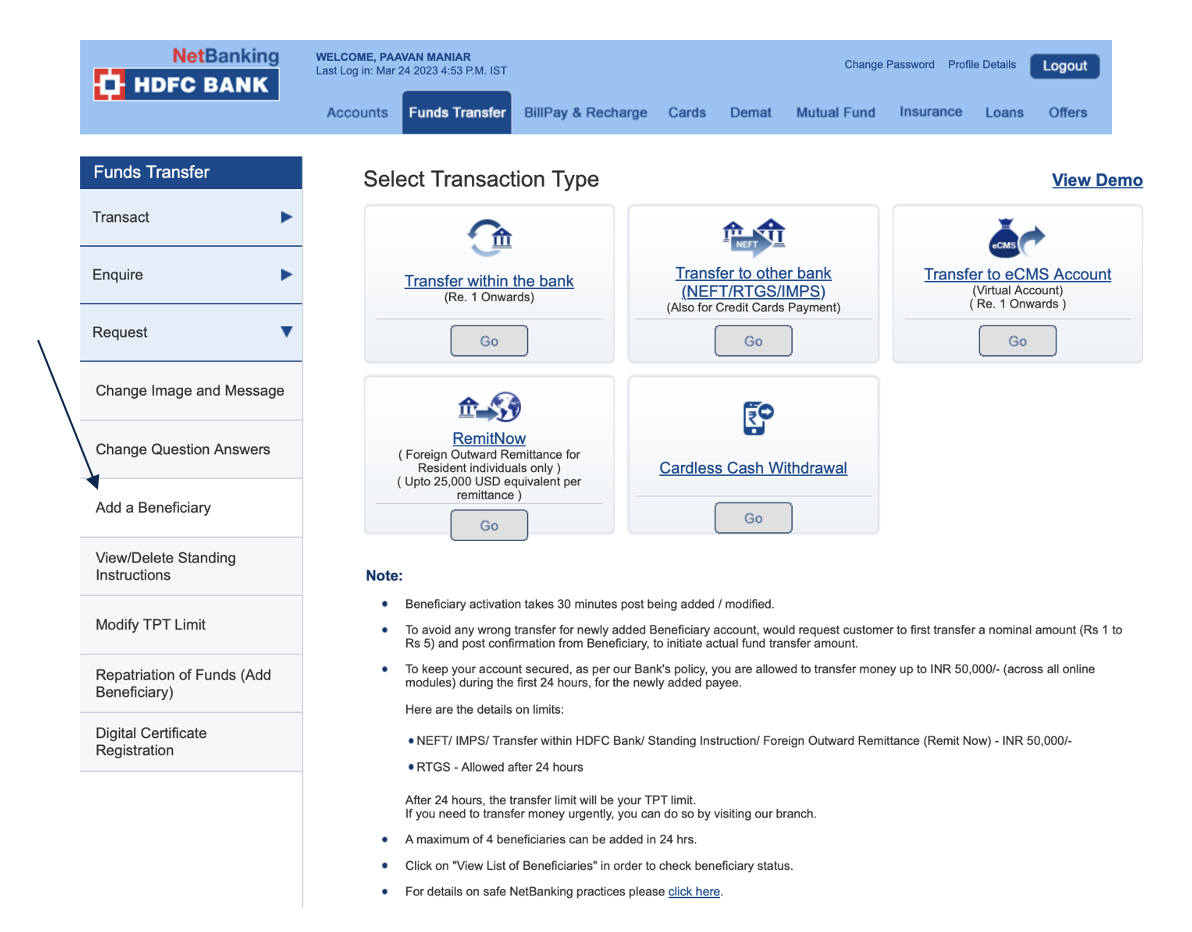Open the Accounts tab
1192x932 pixels.
[x=357, y=113]
